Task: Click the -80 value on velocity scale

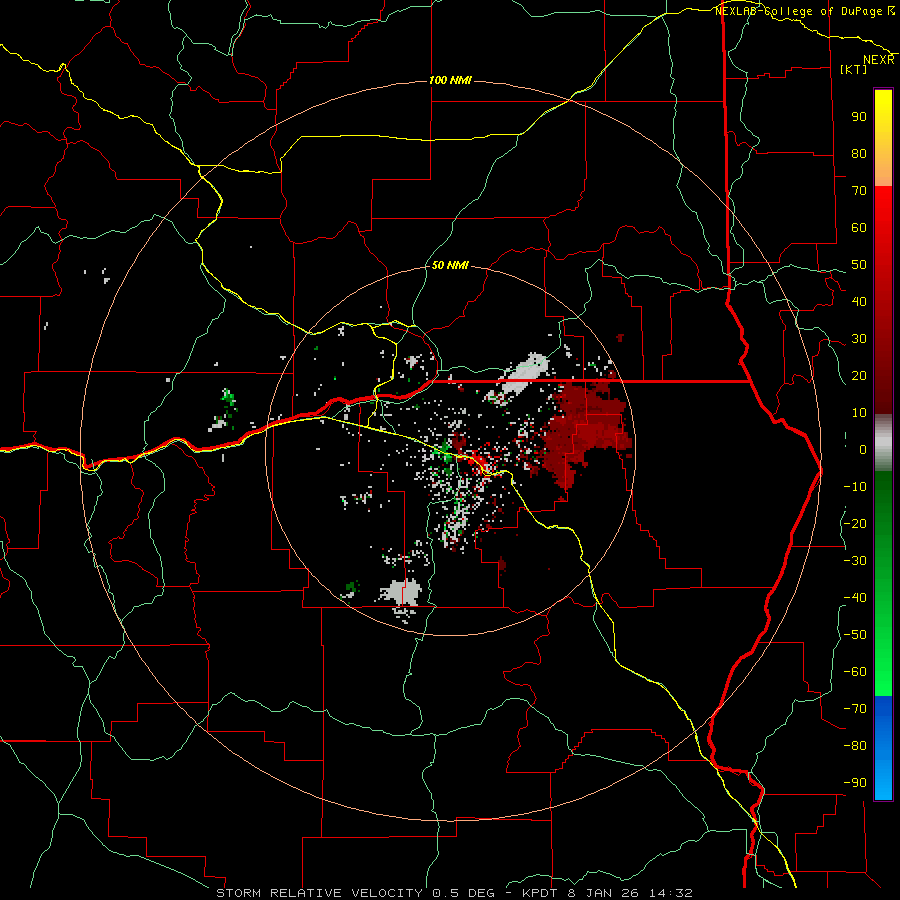Action: point(855,746)
